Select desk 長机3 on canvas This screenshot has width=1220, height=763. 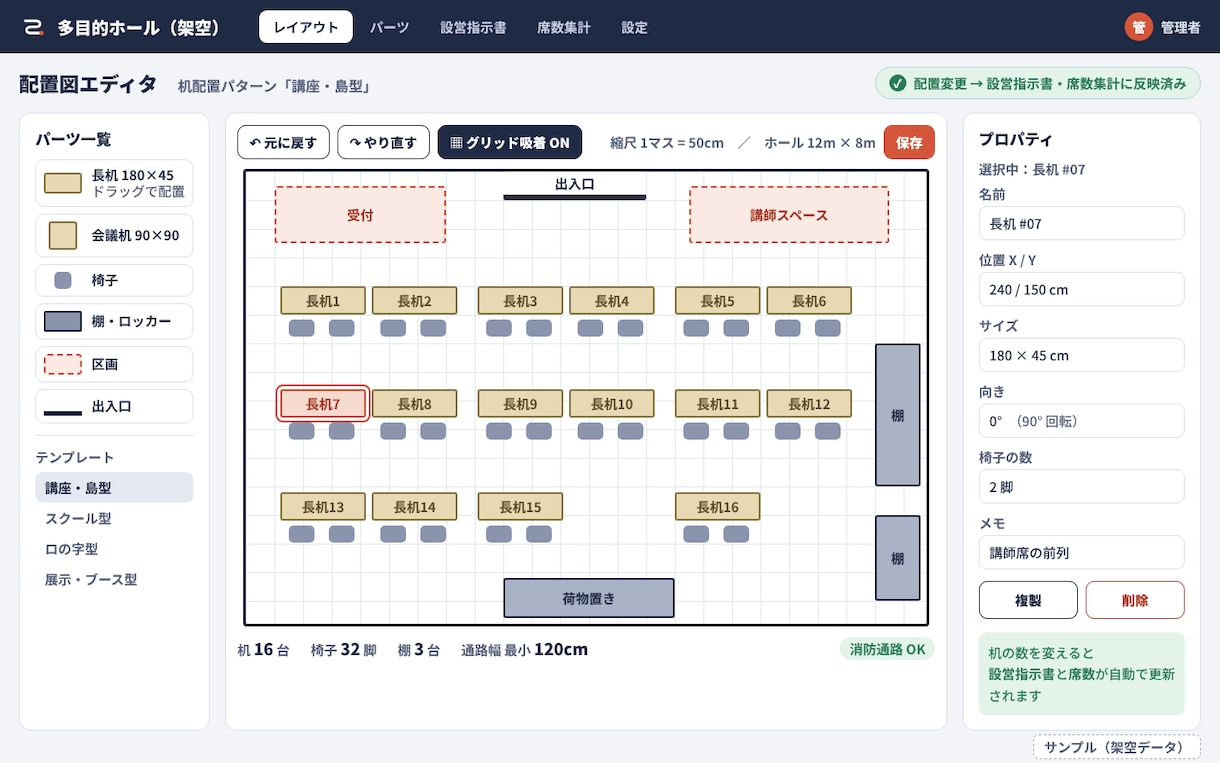pyautogui.click(x=520, y=301)
